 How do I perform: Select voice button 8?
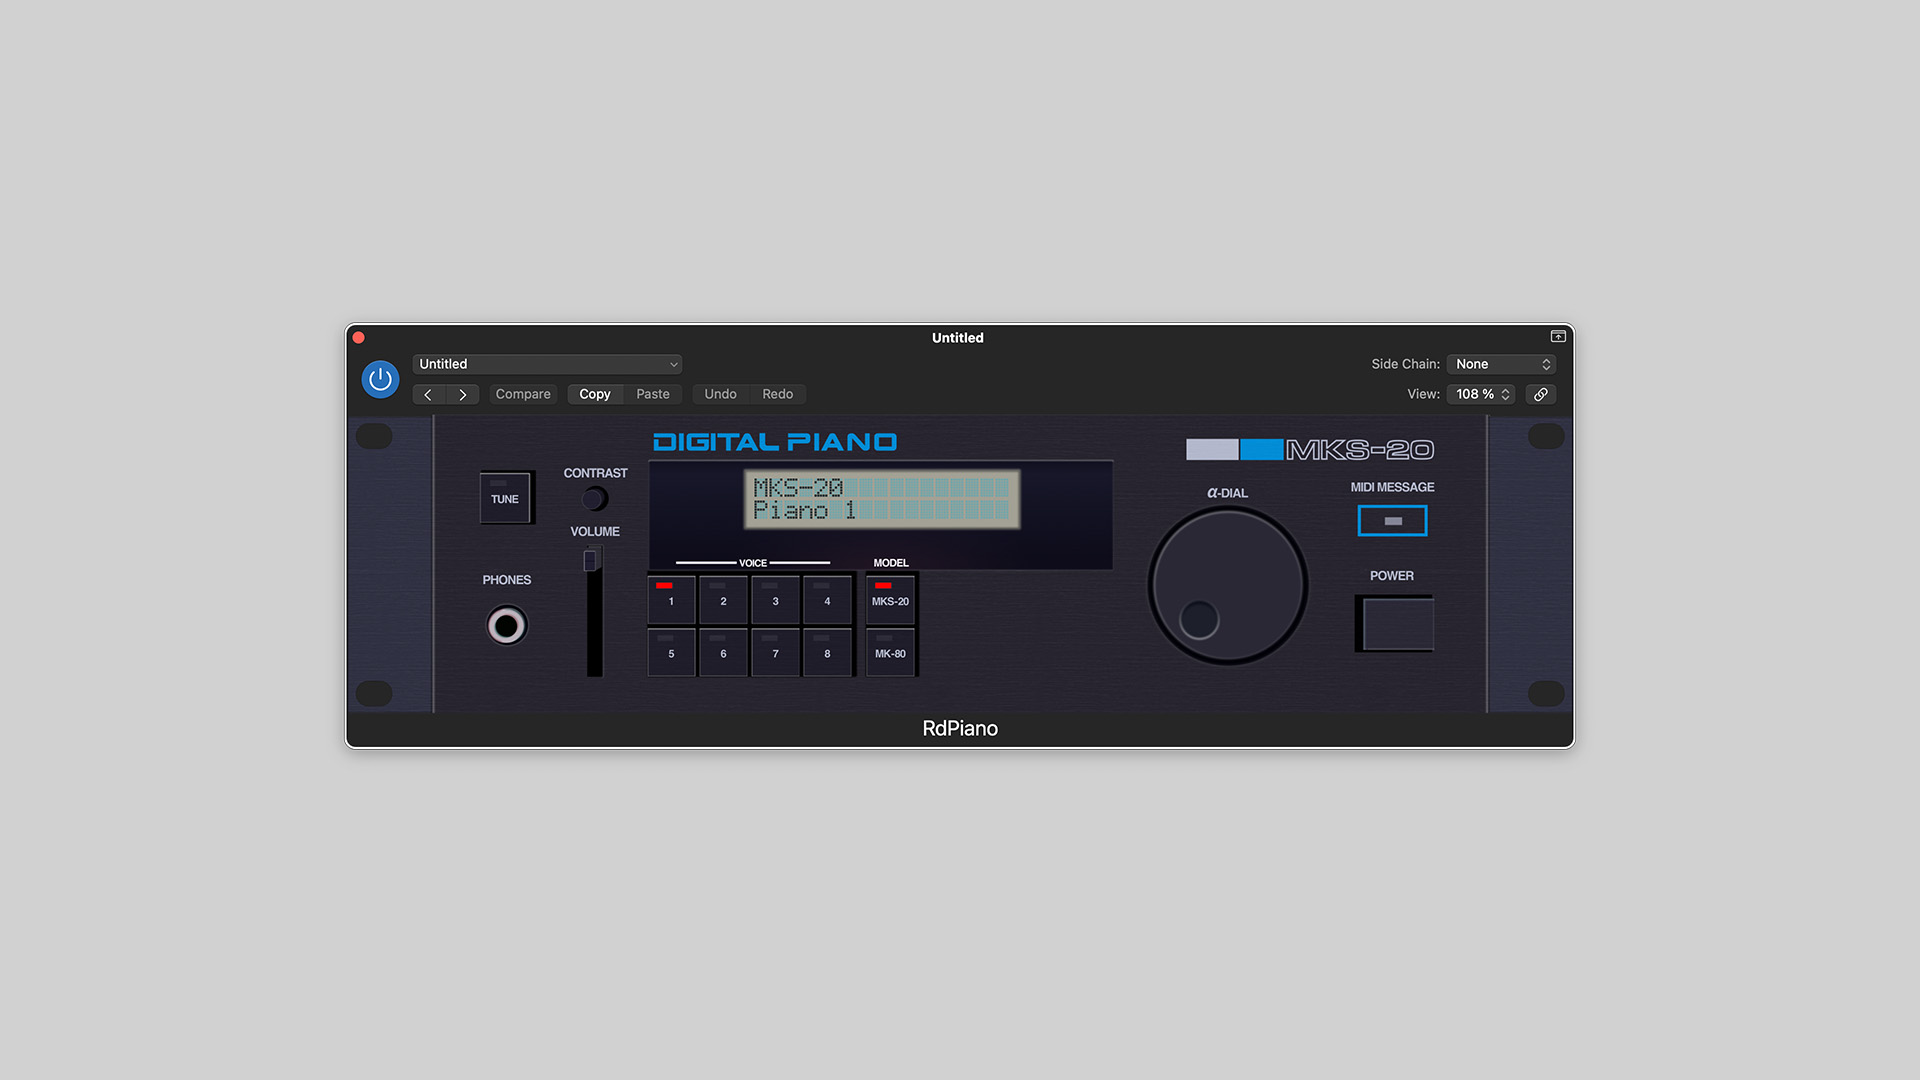click(x=827, y=652)
